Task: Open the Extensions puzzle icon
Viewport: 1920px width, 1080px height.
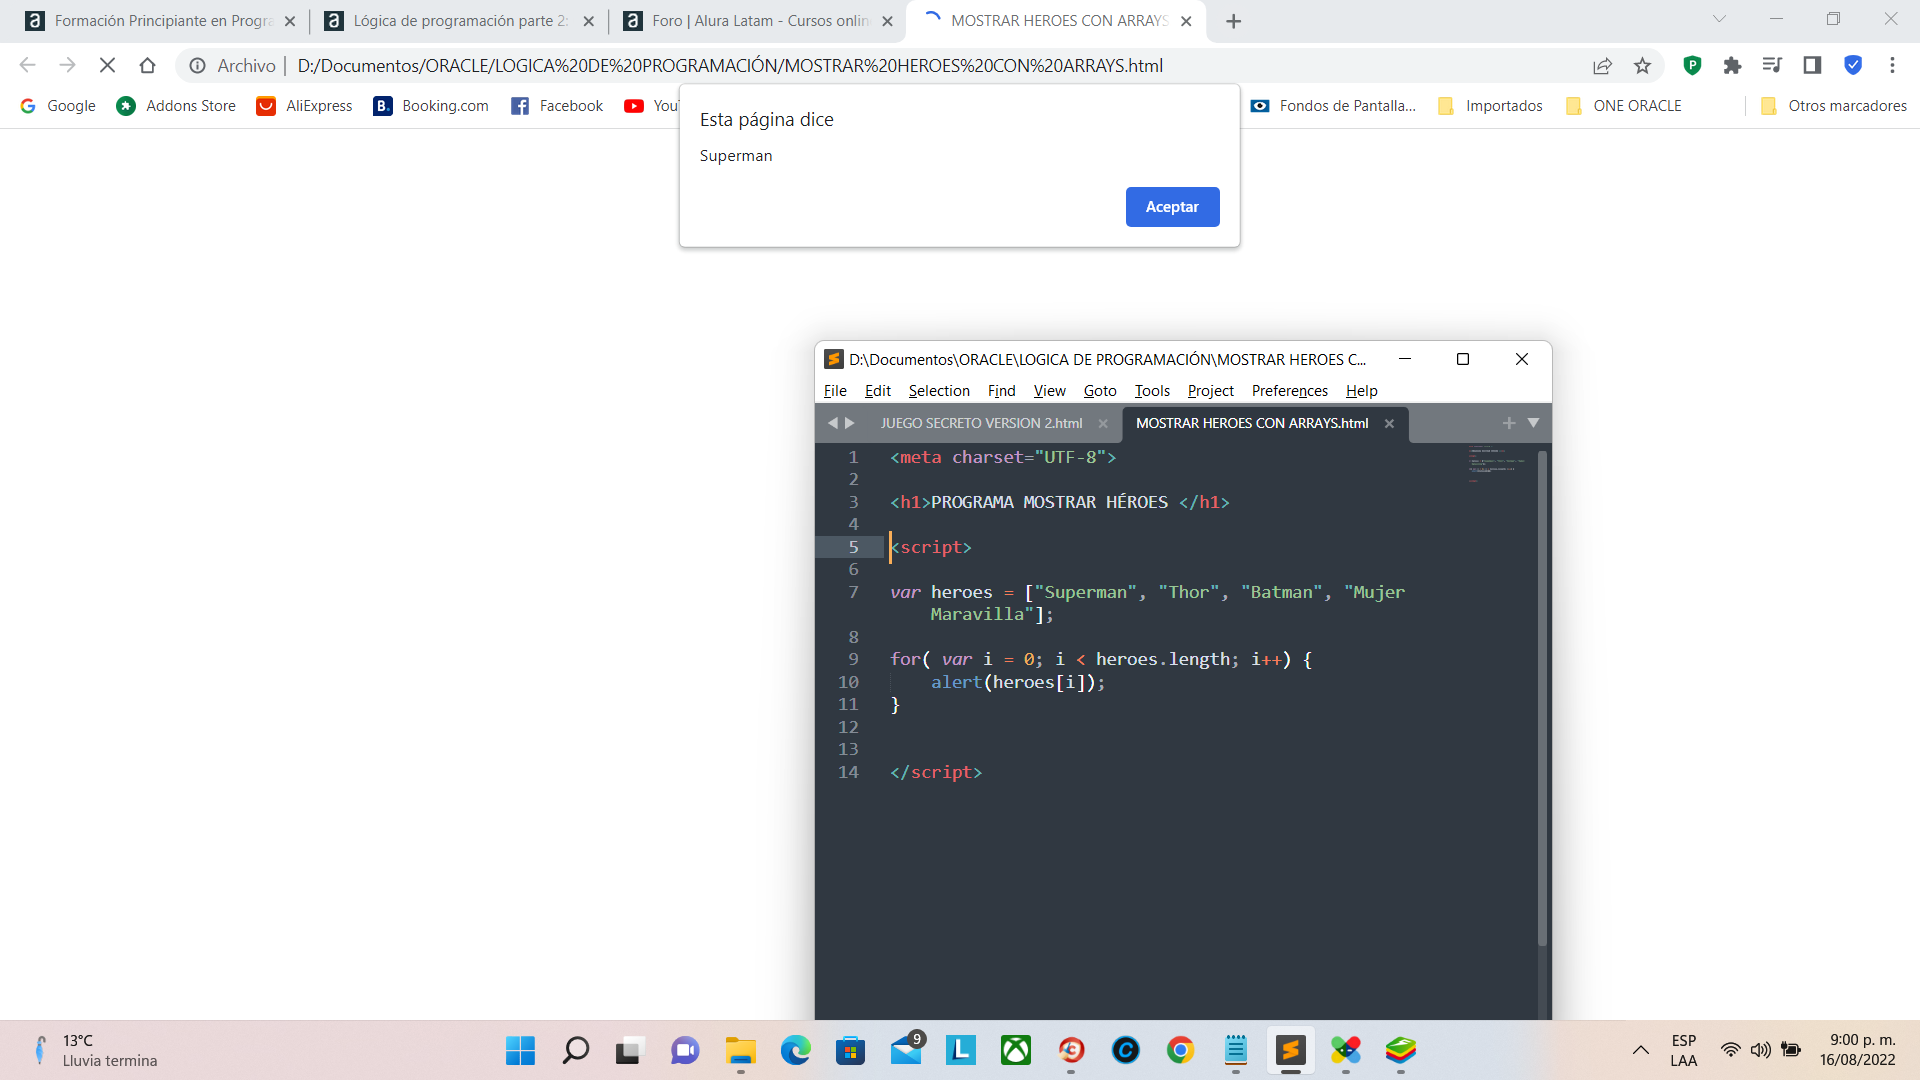Action: [1732, 65]
